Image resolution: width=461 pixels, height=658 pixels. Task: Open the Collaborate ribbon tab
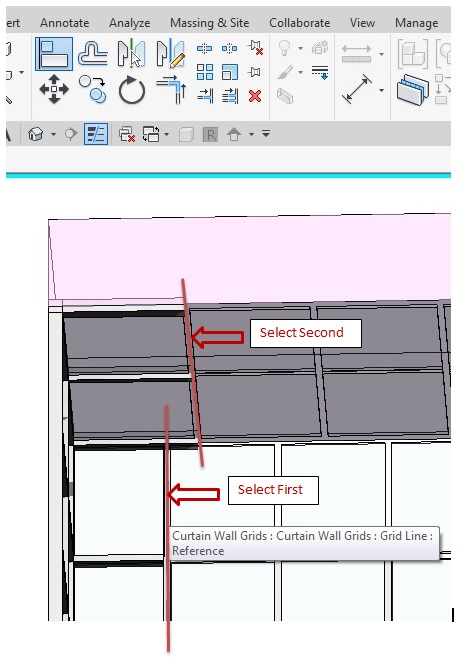pos(300,23)
